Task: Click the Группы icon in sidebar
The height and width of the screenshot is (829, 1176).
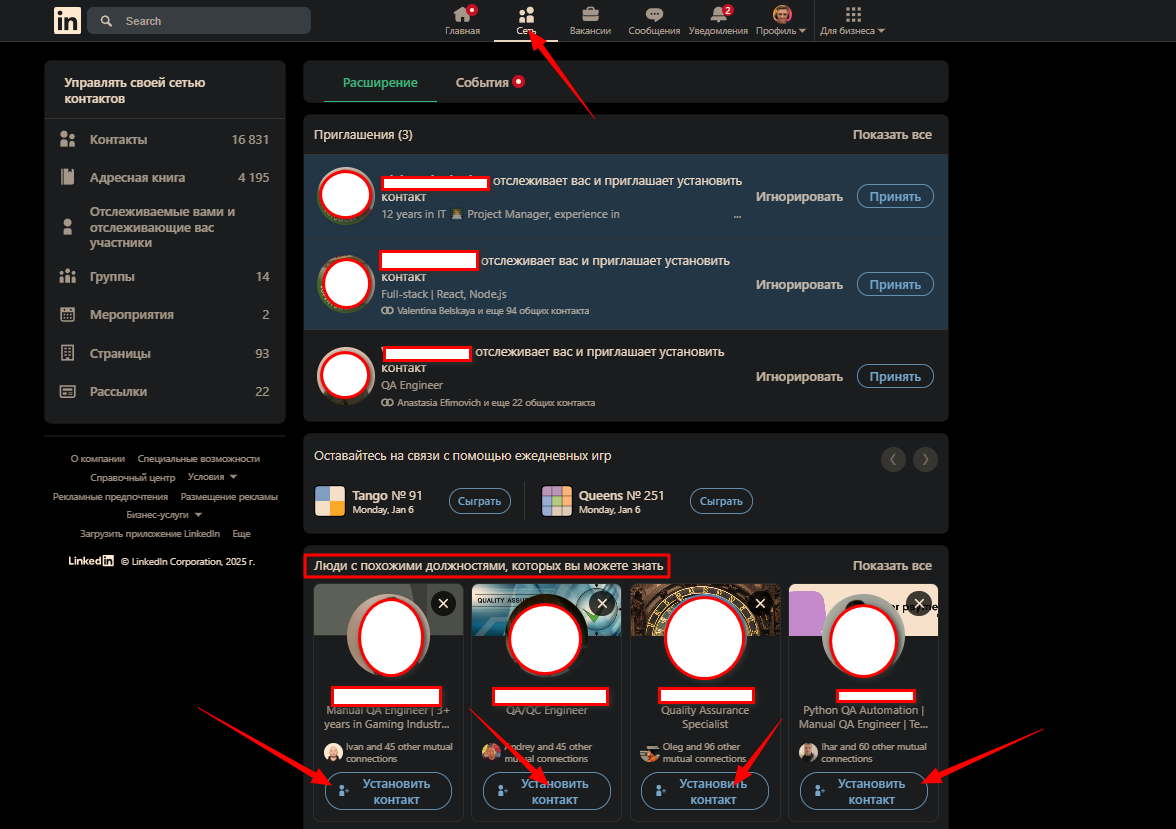Action: coord(68,276)
